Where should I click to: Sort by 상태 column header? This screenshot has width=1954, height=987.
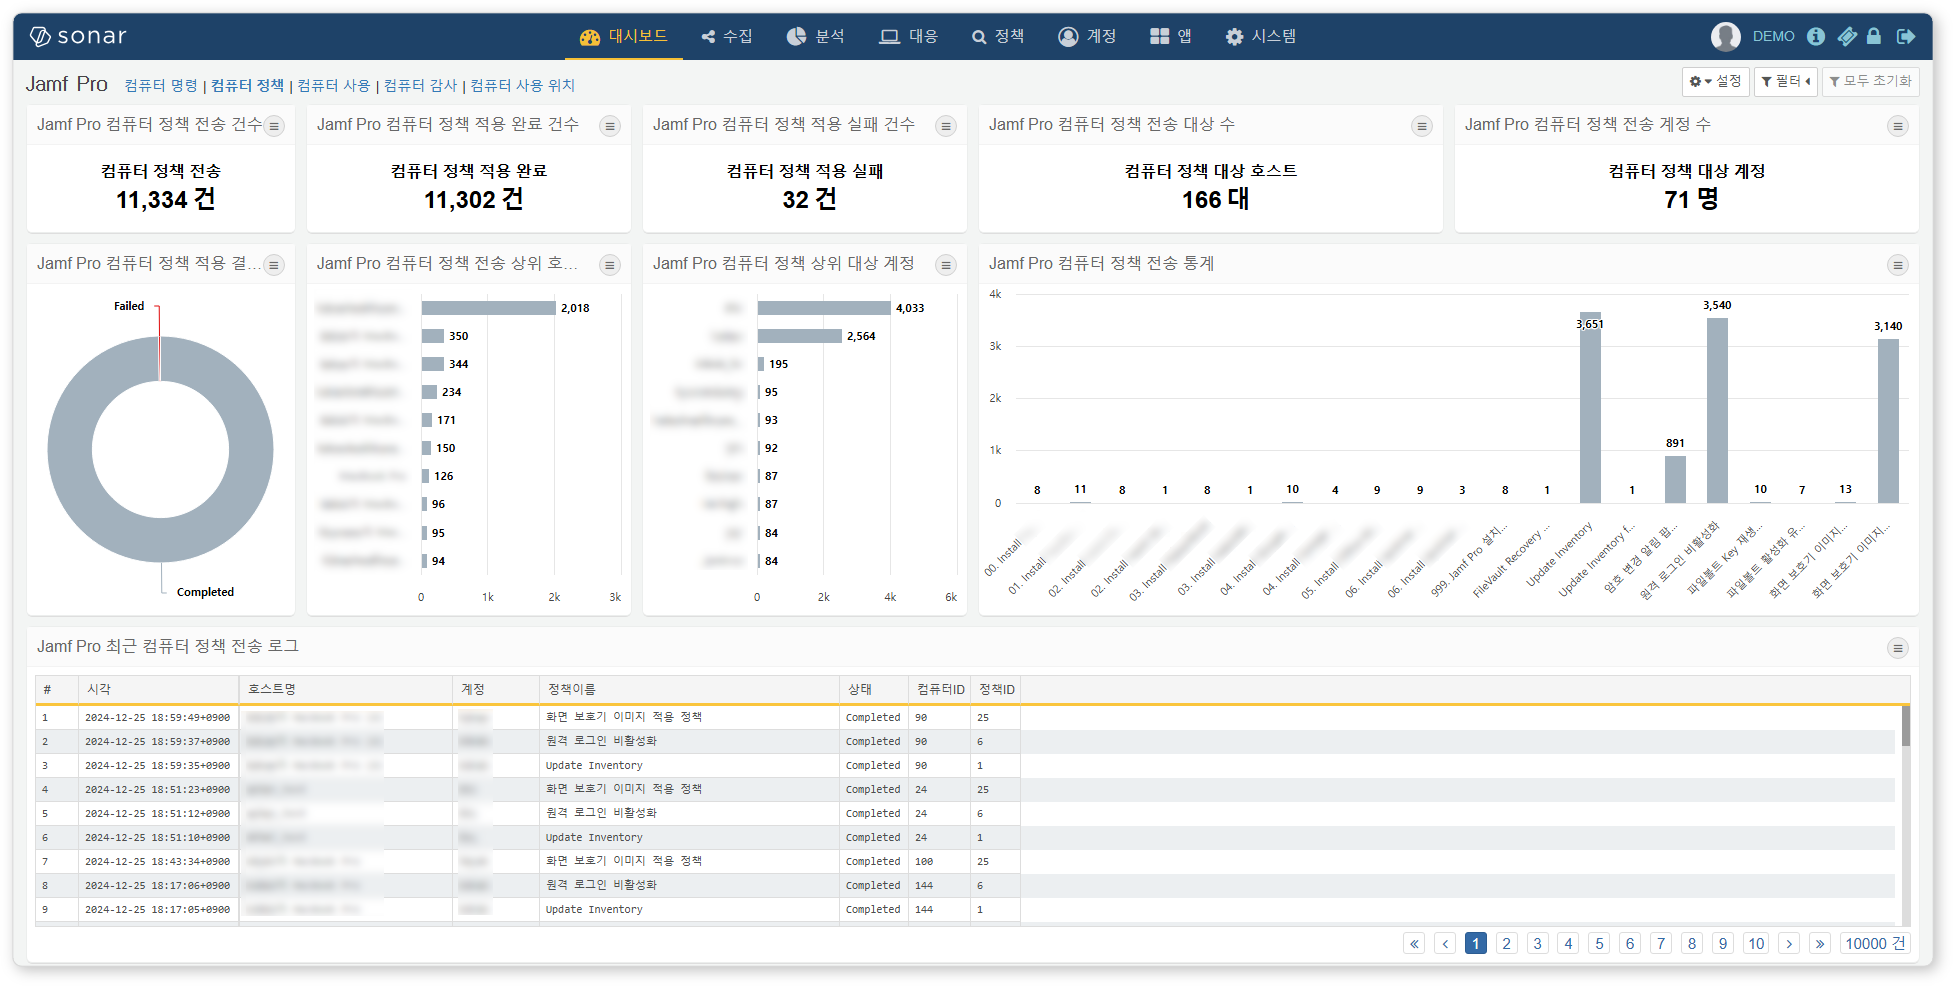(874, 690)
